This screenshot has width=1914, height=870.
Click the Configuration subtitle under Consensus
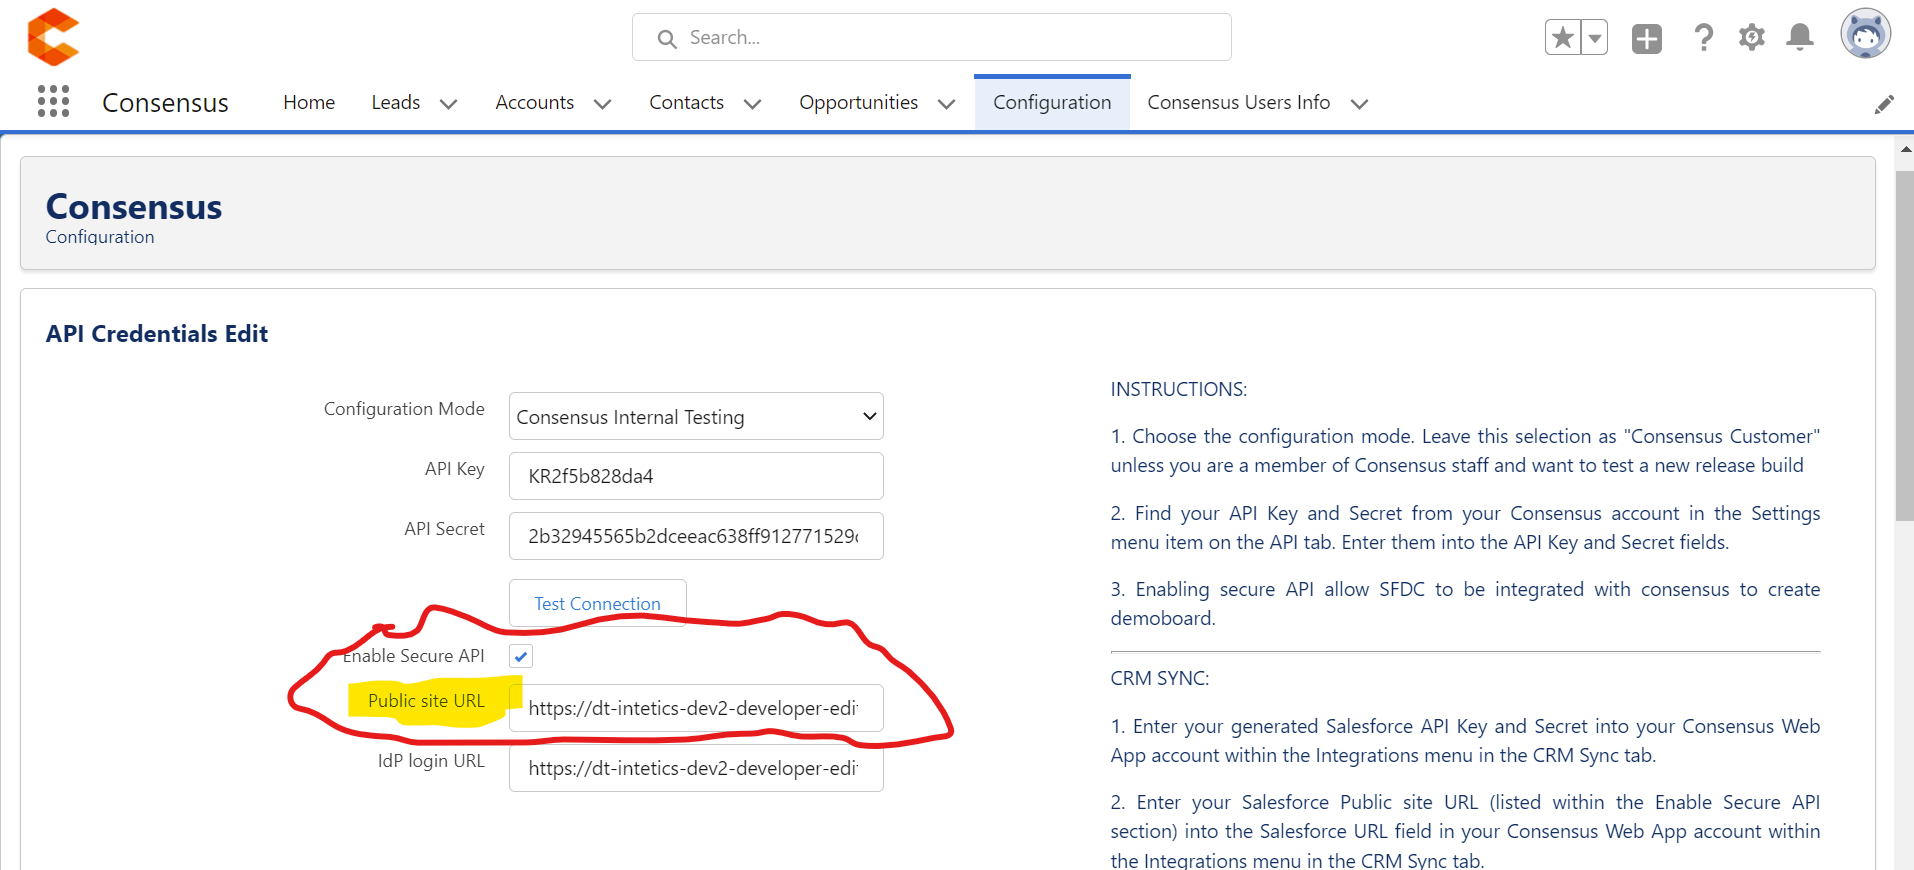[x=100, y=237]
